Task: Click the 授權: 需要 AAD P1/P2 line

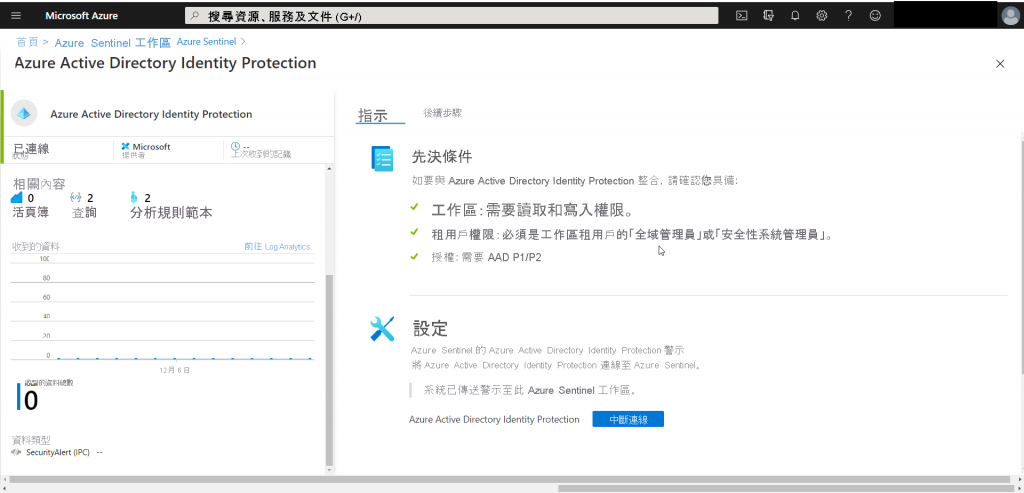Action: pyautogui.click(x=487, y=257)
